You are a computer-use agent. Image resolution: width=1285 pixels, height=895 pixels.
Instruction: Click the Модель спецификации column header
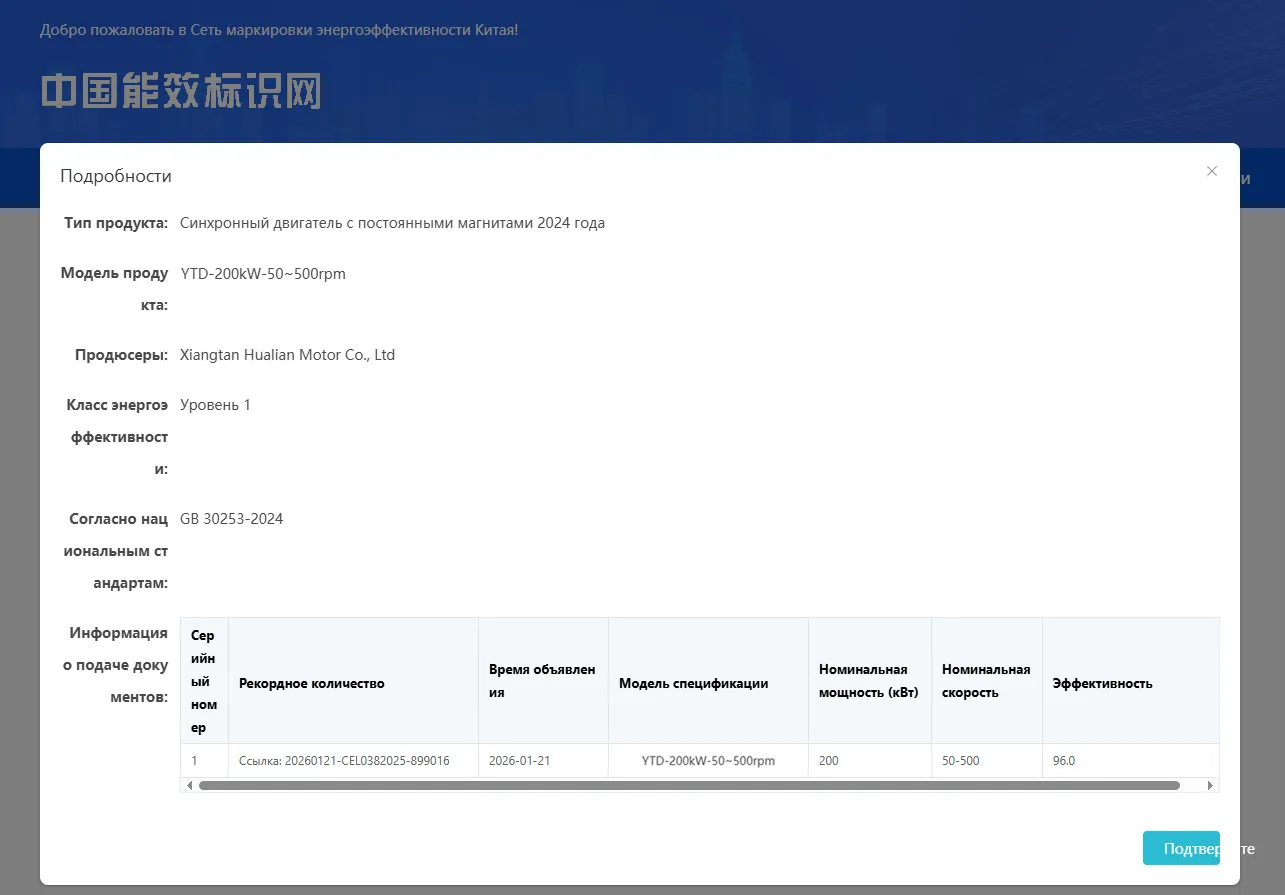point(693,683)
